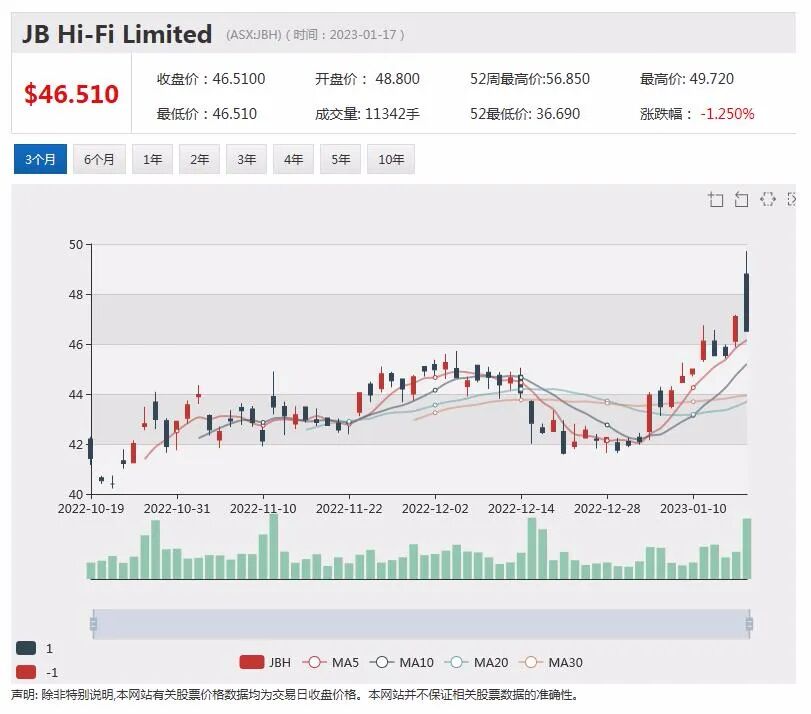Click the disclaimer text starting 声明
This screenshot has height=714, width=811.
pos(295,695)
